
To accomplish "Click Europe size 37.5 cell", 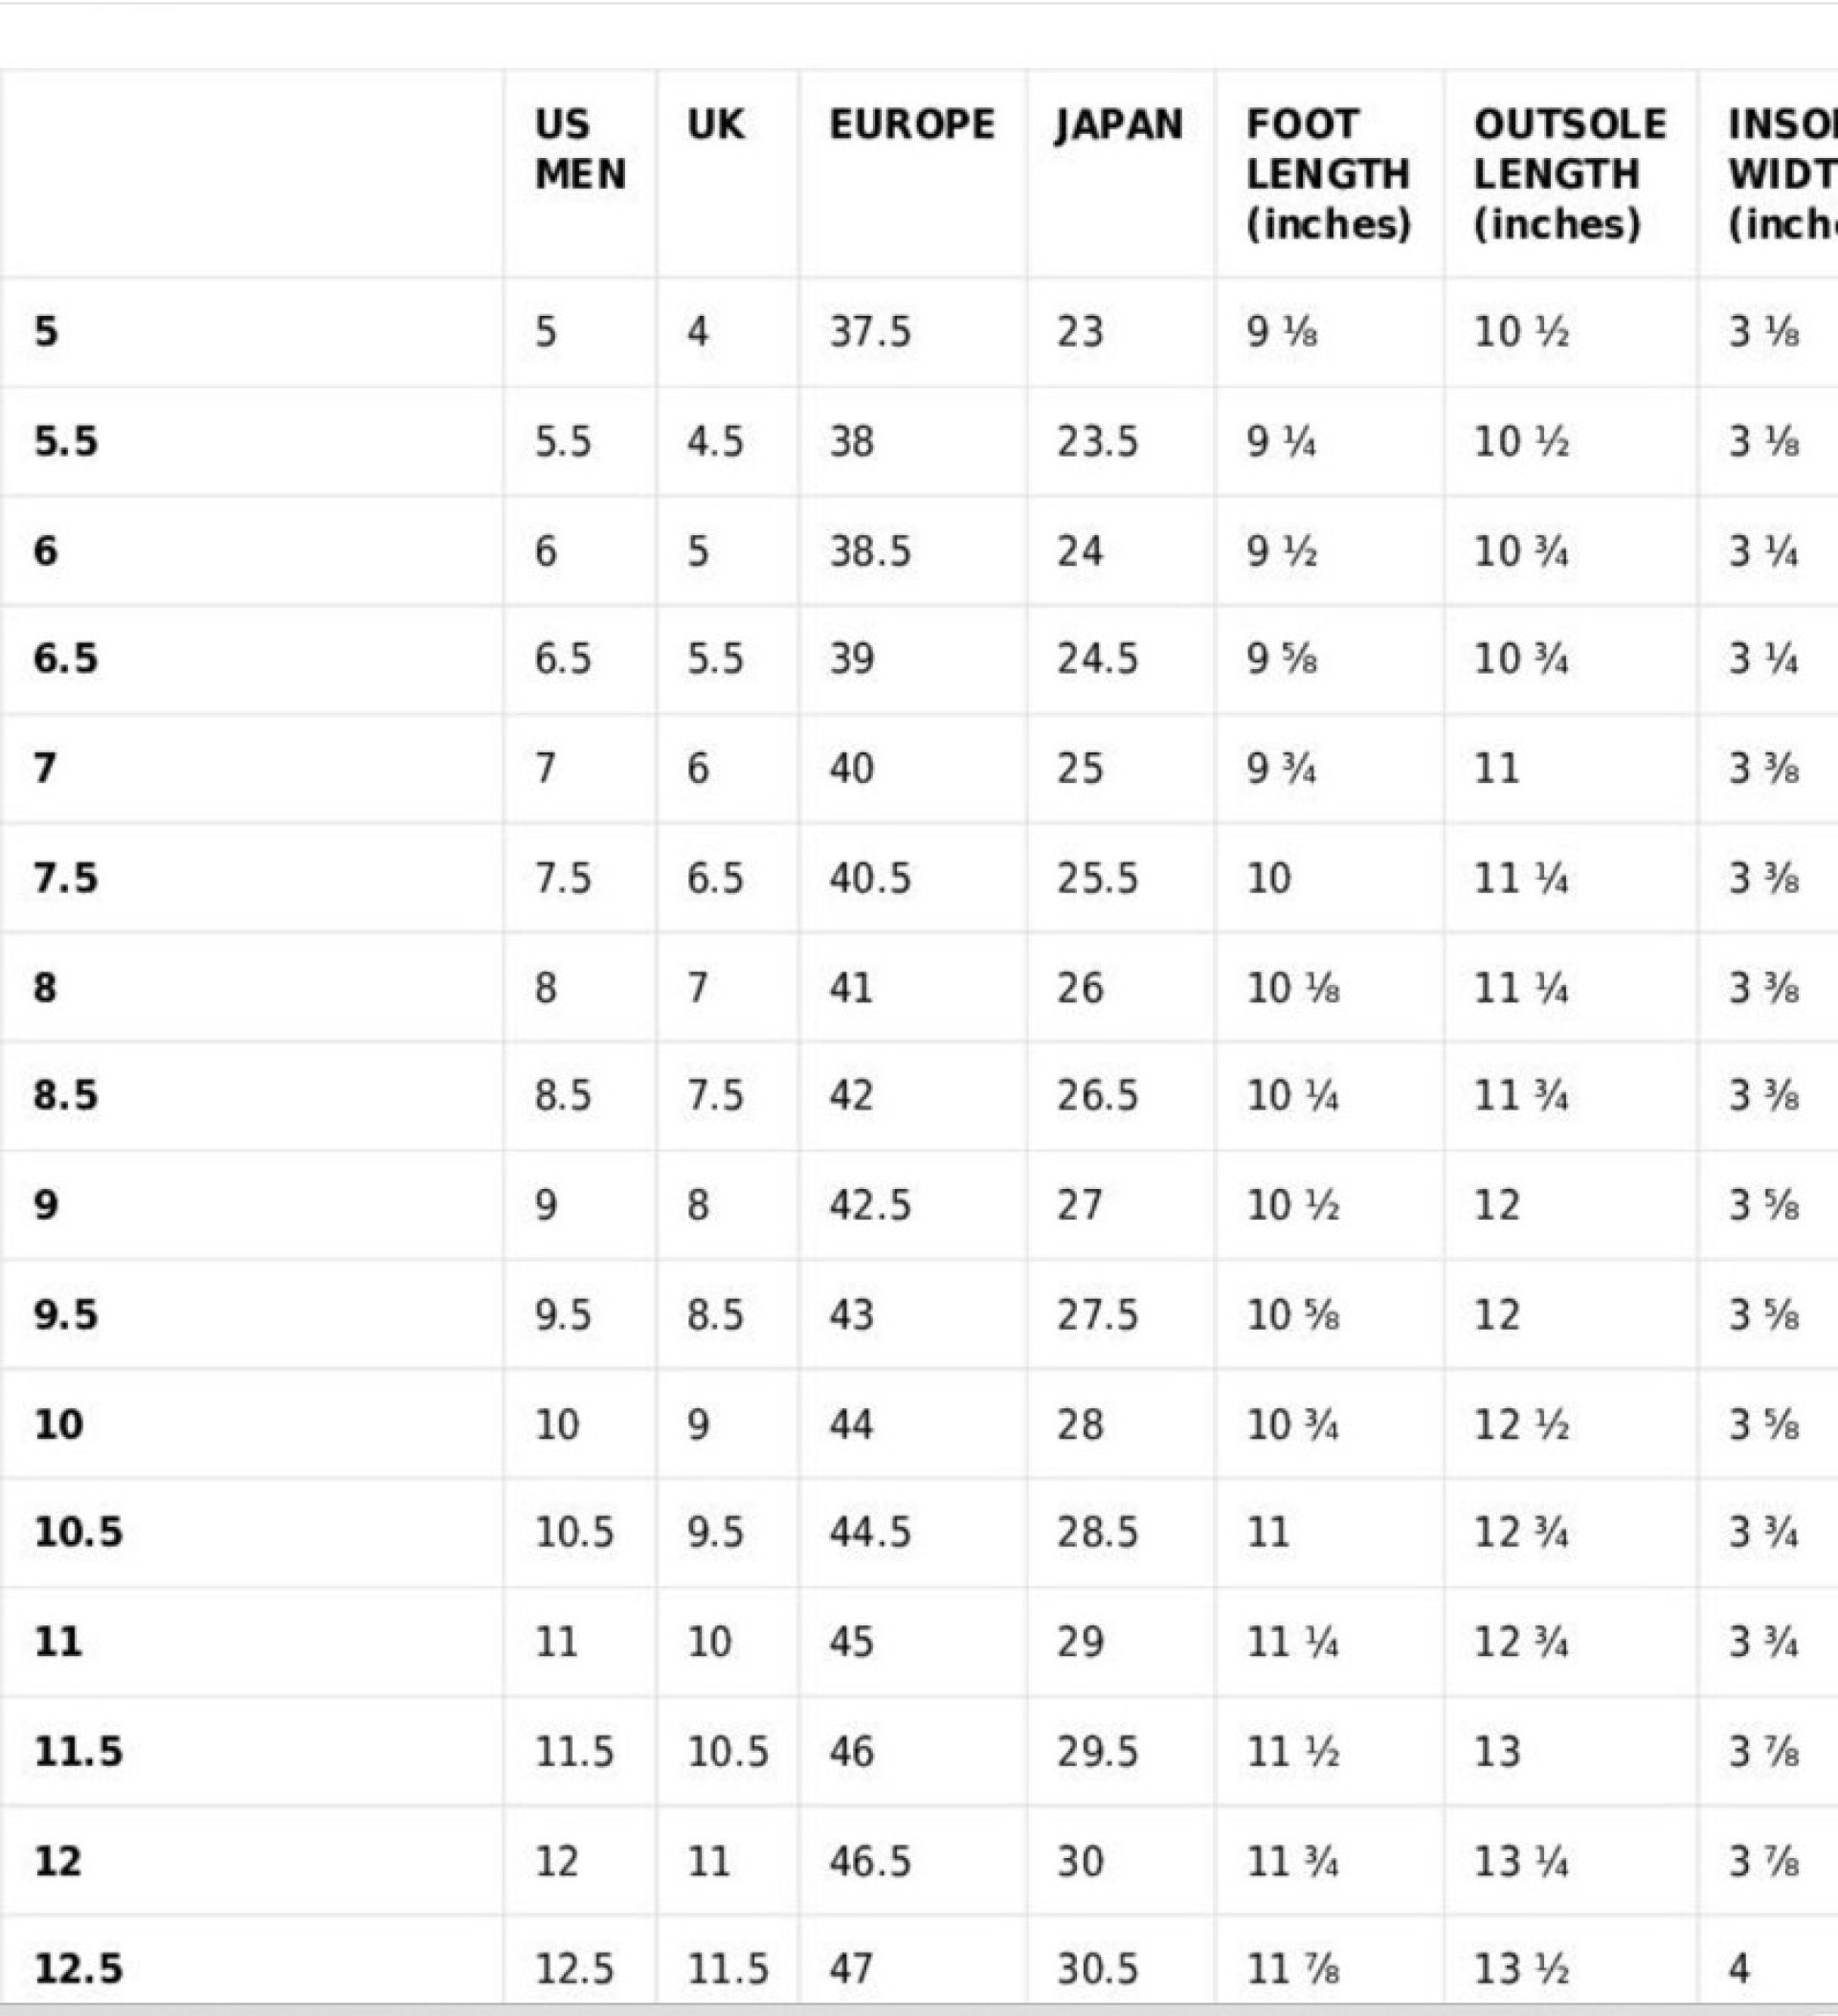I will (870, 331).
